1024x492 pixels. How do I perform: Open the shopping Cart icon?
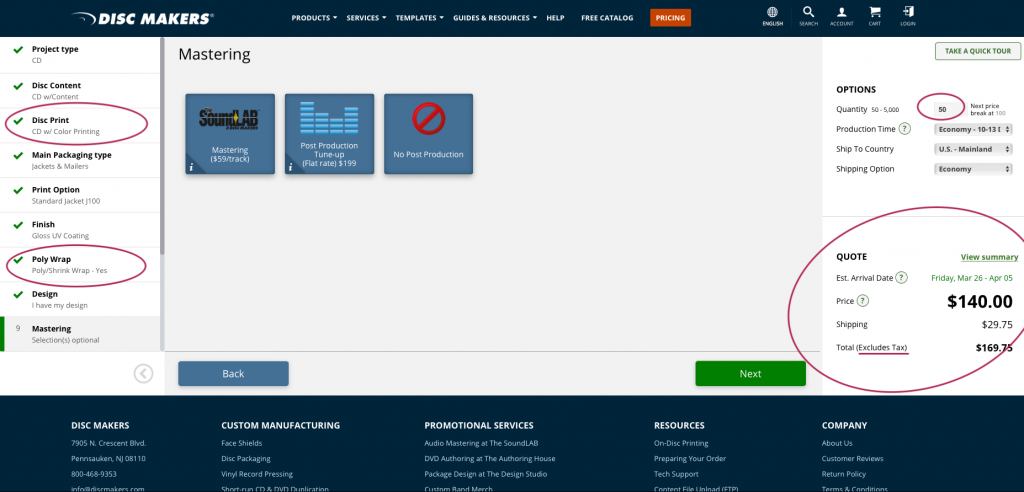(875, 14)
